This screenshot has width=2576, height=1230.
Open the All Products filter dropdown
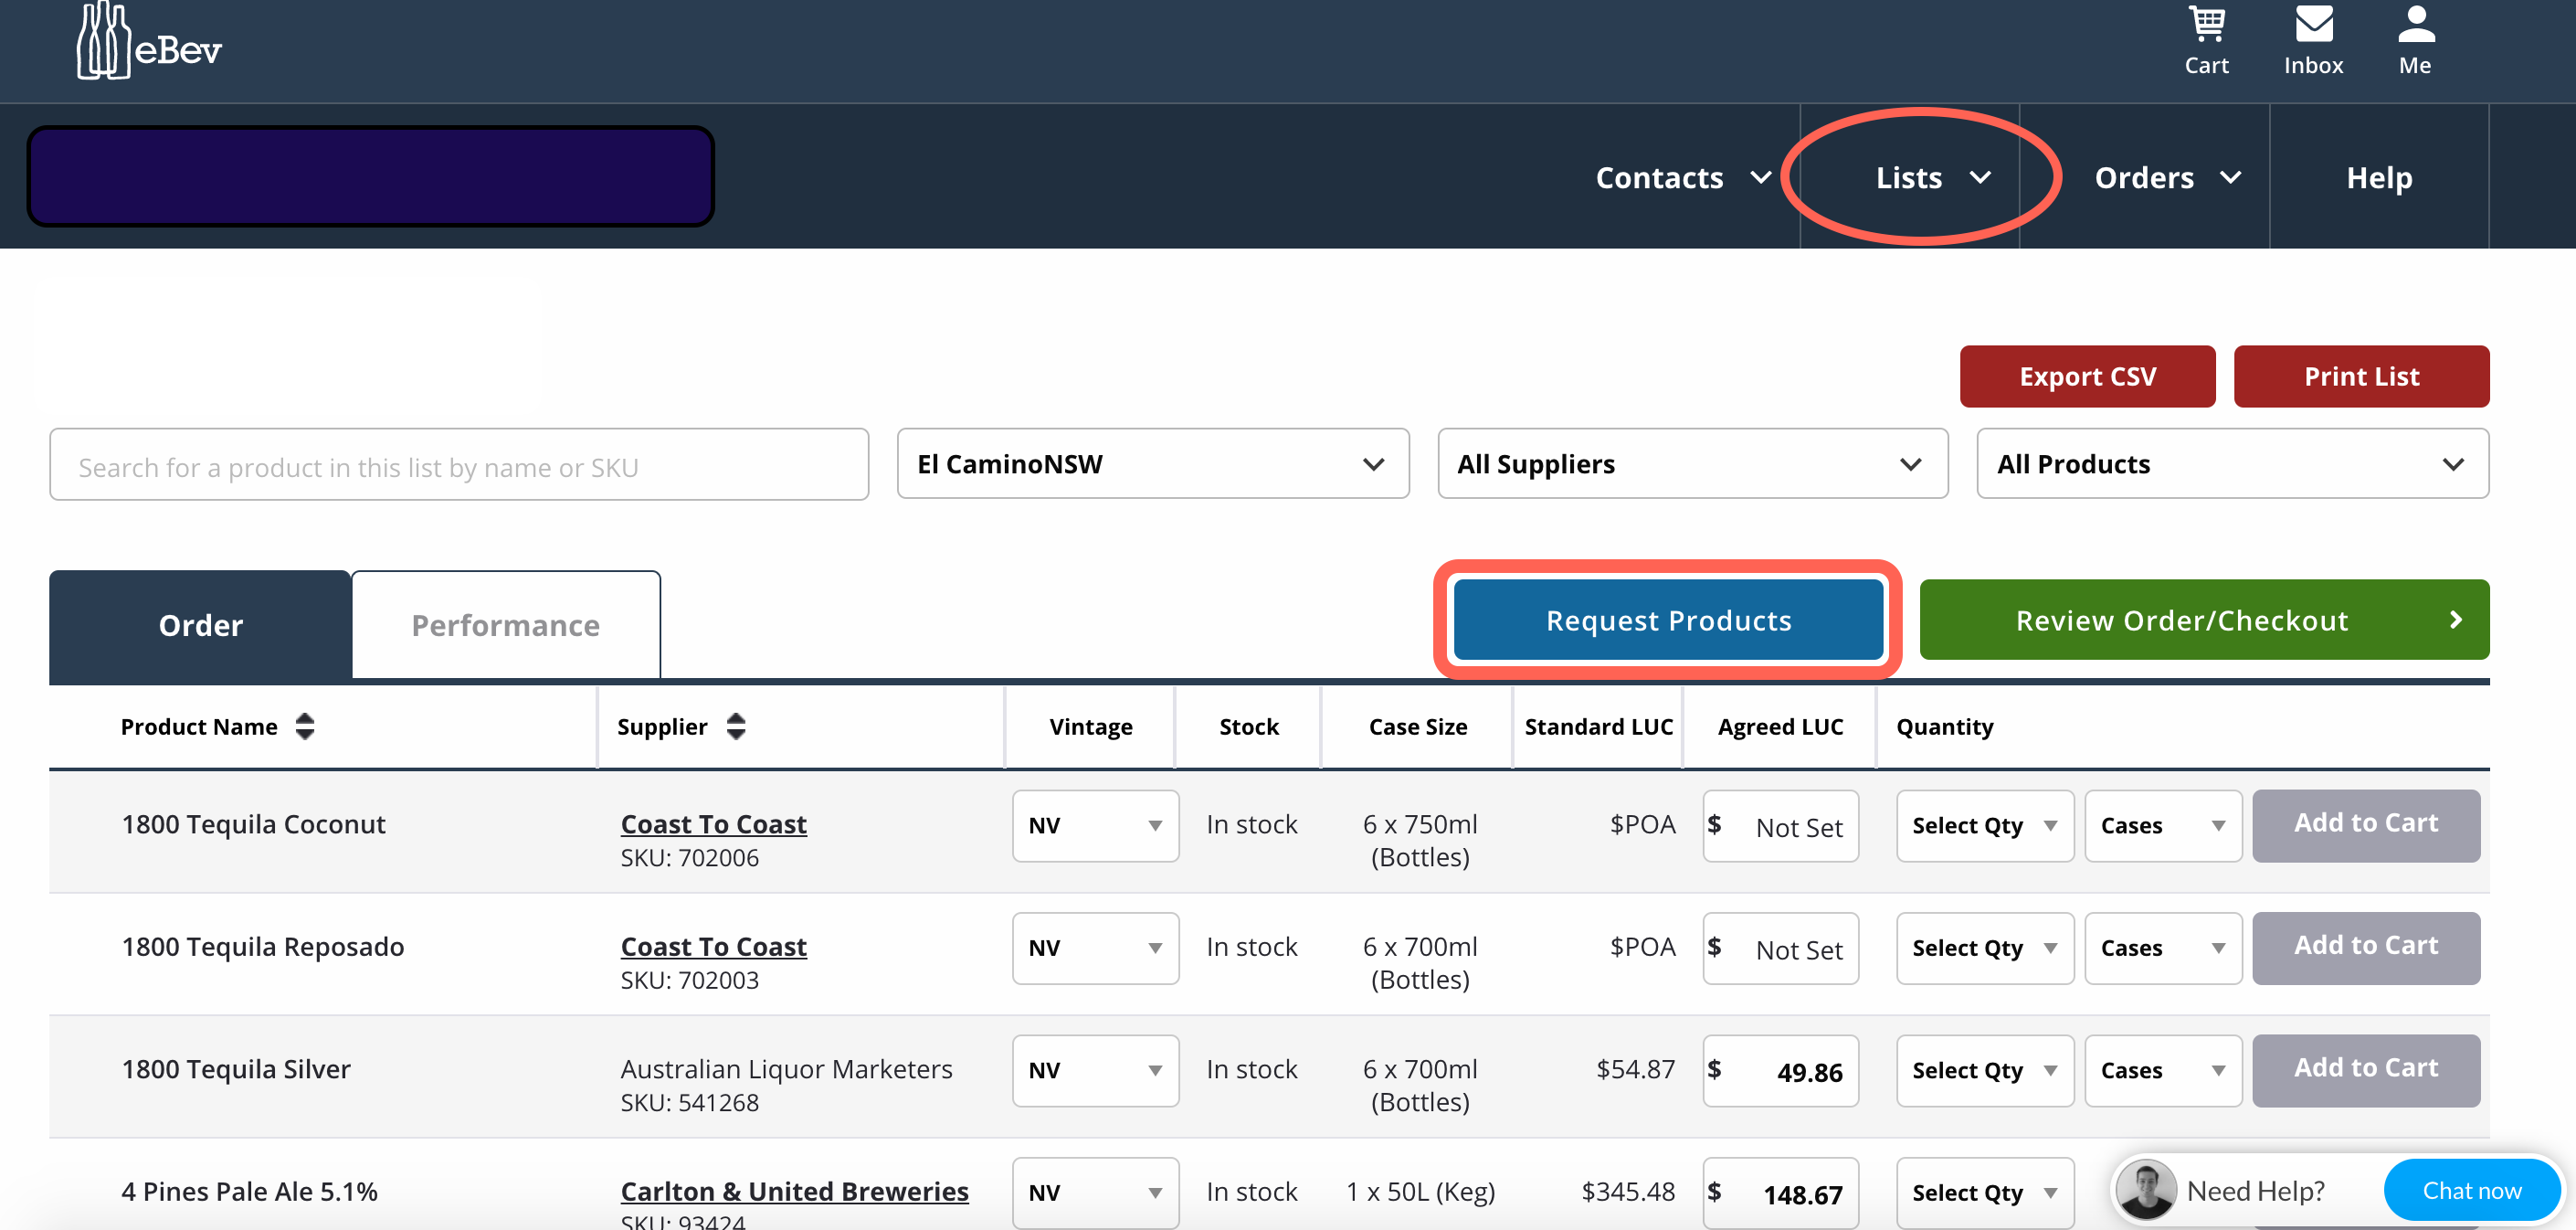(x=2231, y=464)
